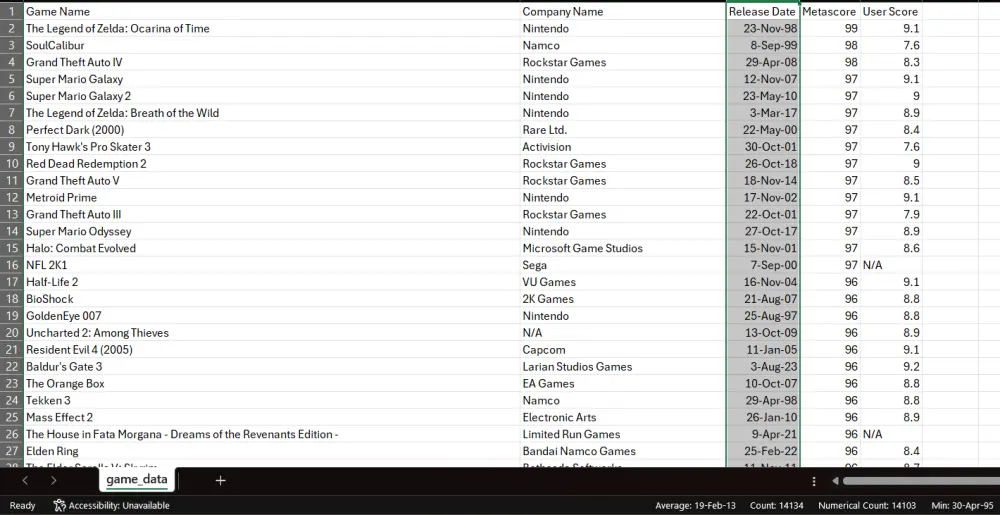Screen dimensions: 1000x515
Task: Select Uncharted 2's N/A company cell
Action: point(623,333)
